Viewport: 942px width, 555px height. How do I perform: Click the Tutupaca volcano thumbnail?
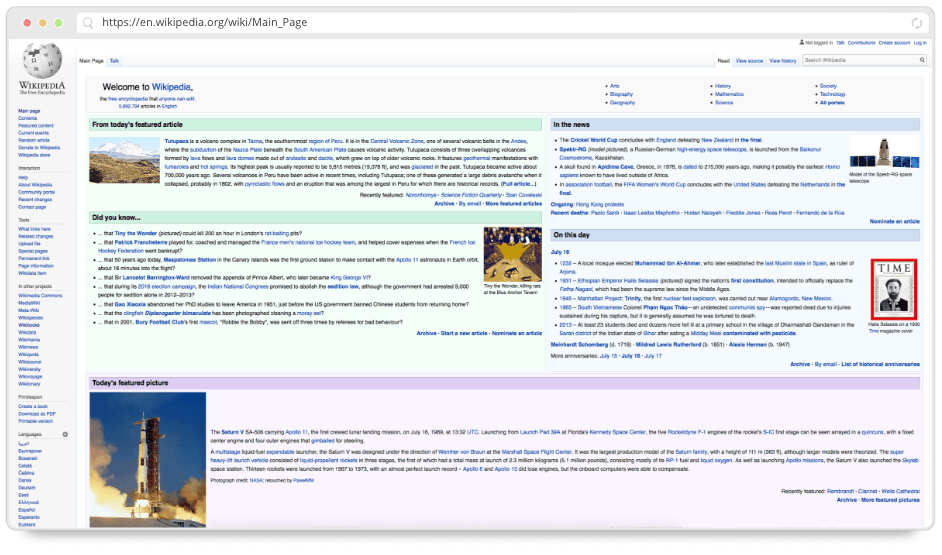tap(124, 160)
